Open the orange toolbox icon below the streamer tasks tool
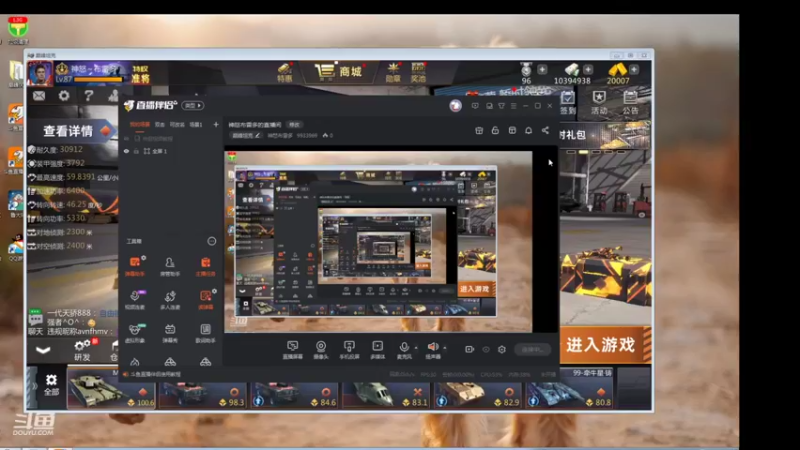800x450 pixels. tap(206, 299)
